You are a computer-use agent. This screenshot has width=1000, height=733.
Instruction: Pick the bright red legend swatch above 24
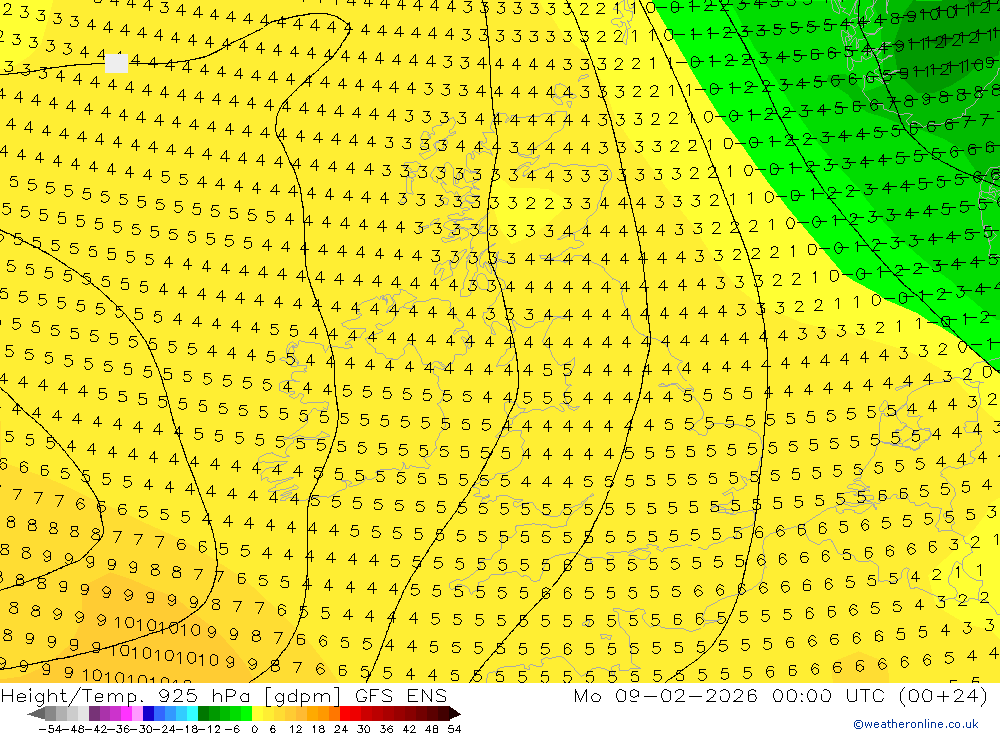345,714
